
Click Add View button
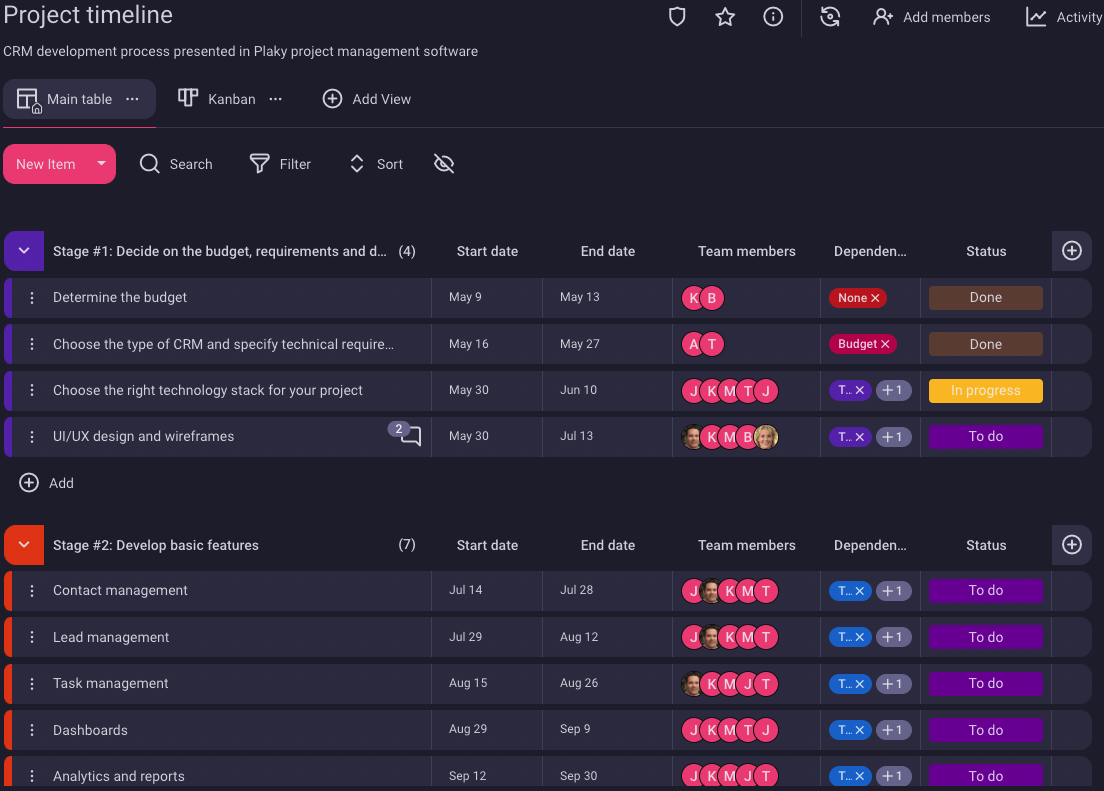(367, 99)
